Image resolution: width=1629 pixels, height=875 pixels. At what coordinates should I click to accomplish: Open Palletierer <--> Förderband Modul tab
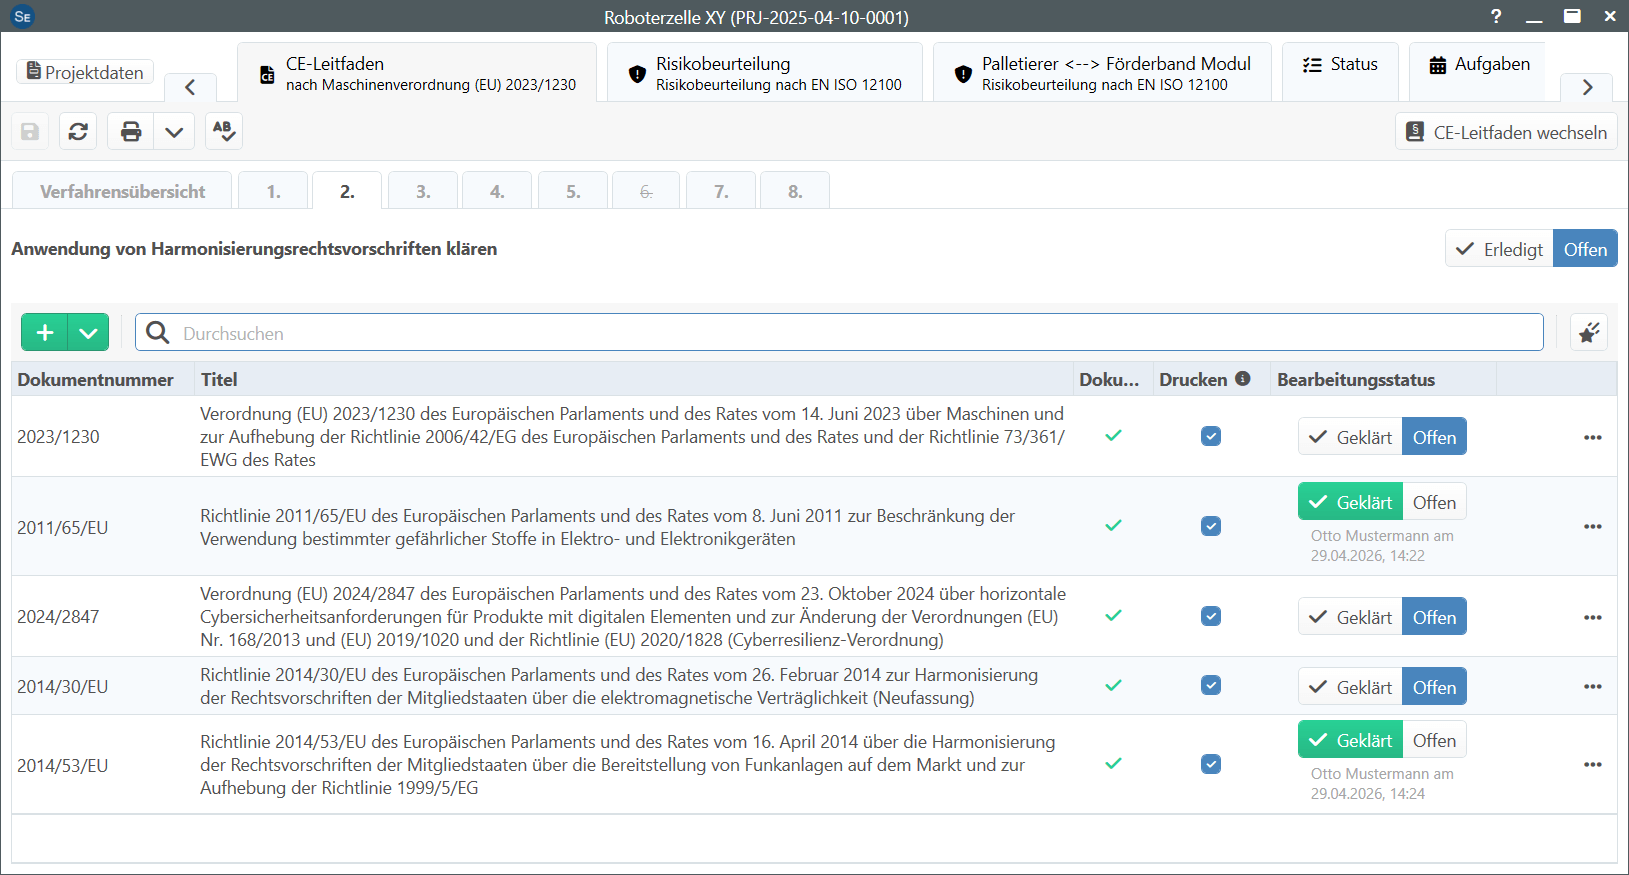click(1102, 73)
